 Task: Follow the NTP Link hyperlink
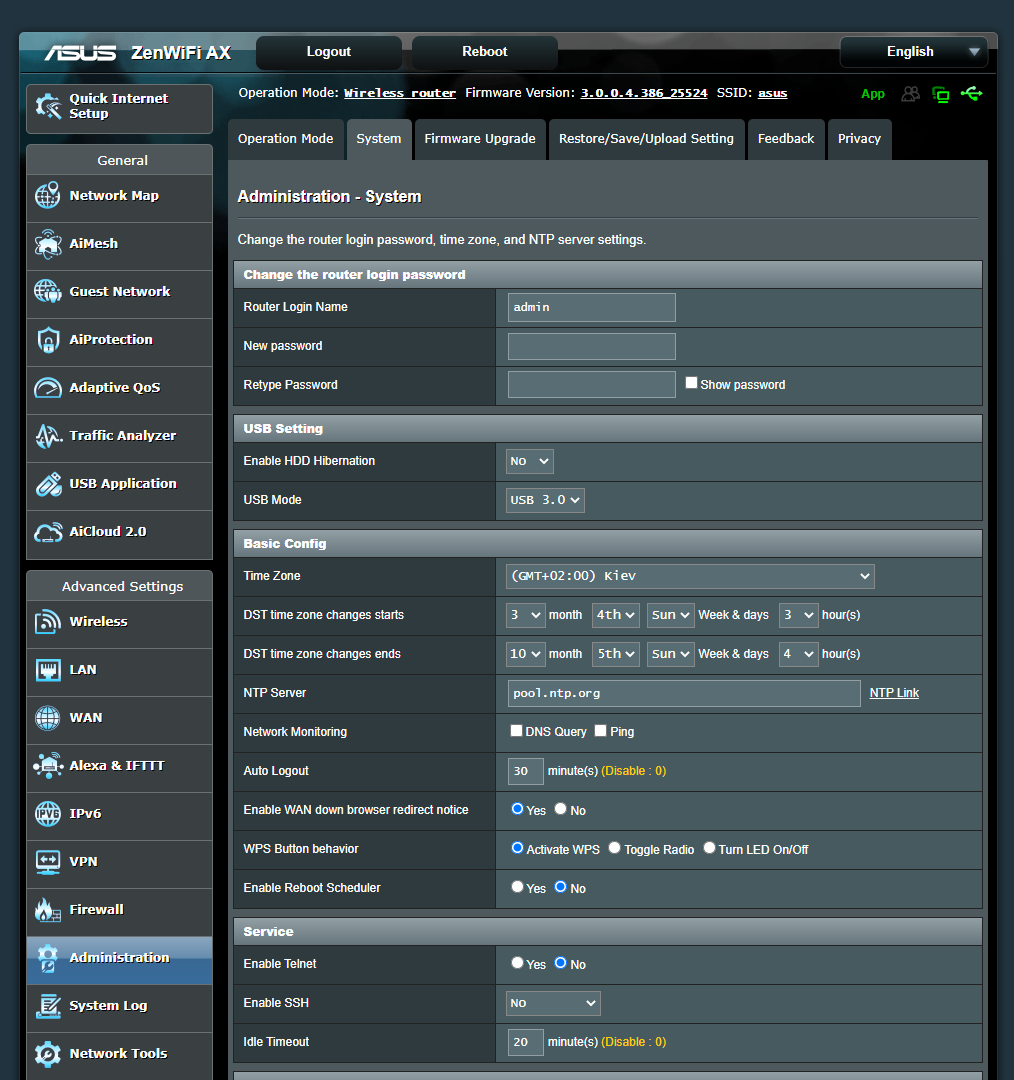pyautogui.click(x=894, y=693)
